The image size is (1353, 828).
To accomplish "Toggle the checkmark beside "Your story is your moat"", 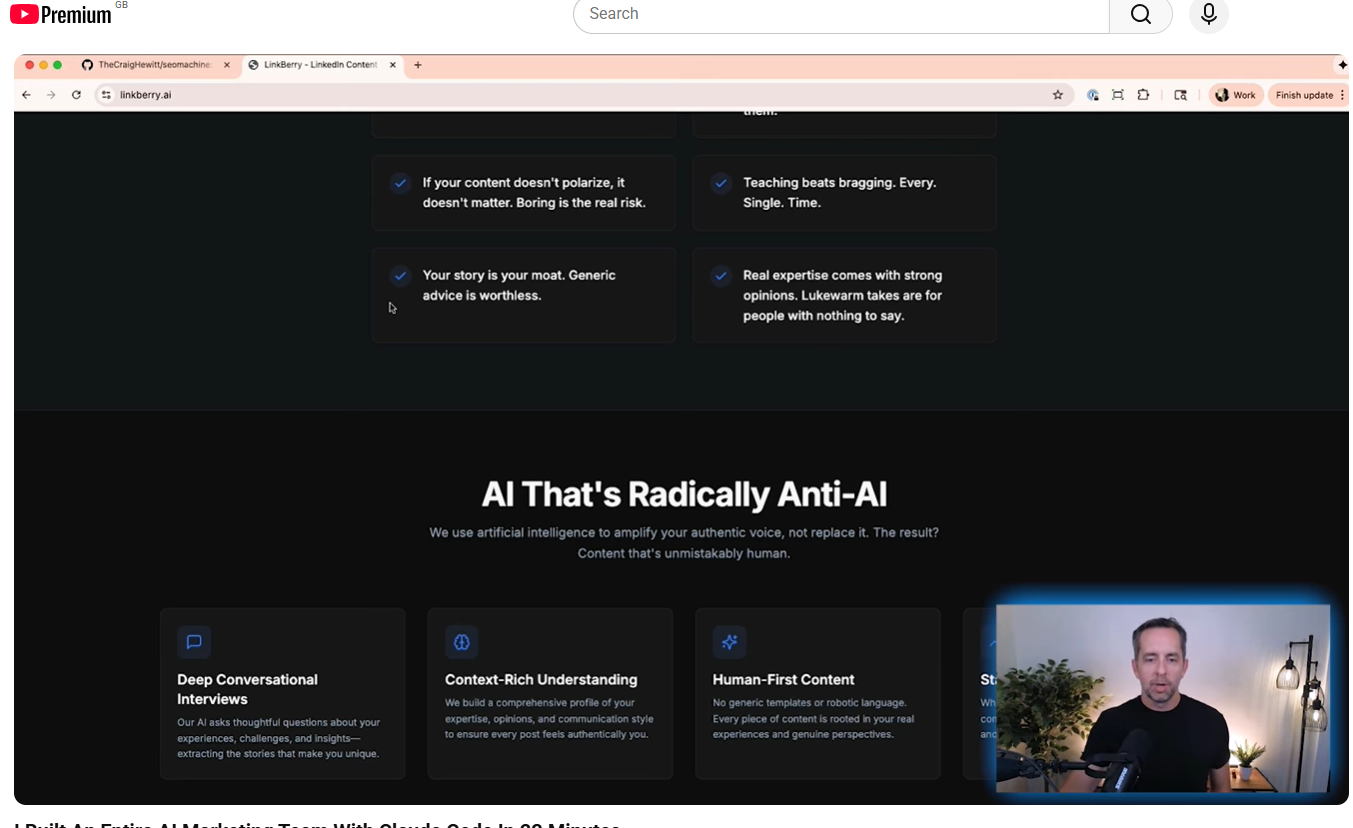I will [400, 275].
